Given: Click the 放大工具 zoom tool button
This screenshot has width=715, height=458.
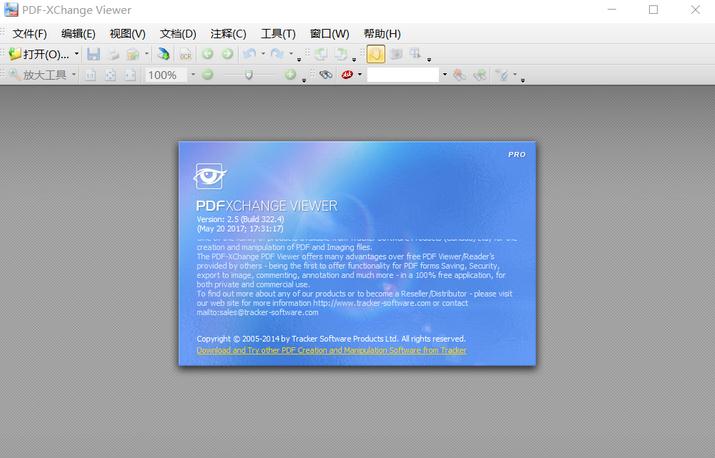Looking at the screenshot, I should click(x=38, y=75).
